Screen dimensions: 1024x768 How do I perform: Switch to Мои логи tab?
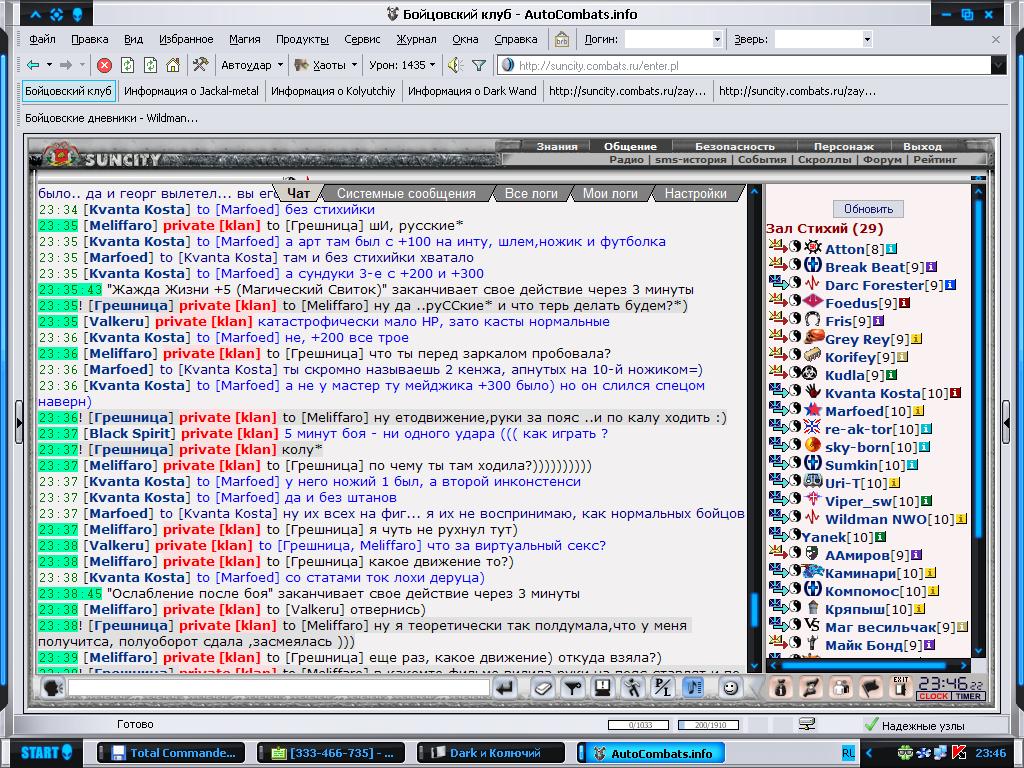(610, 193)
